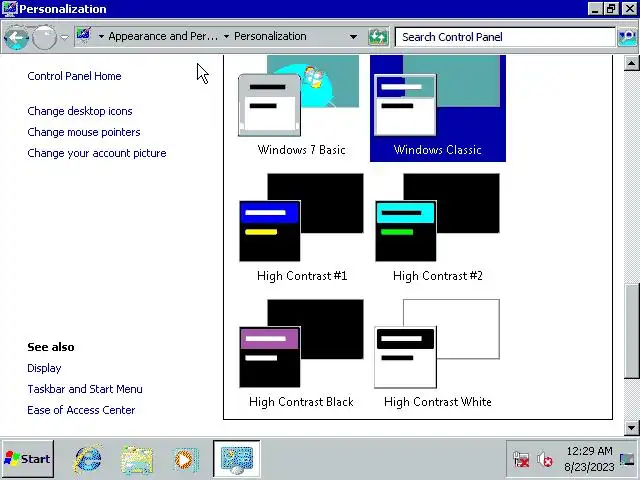This screenshot has height=480, width=640.
Task: Refresh the Personalization page
Action: click(378, 37)
